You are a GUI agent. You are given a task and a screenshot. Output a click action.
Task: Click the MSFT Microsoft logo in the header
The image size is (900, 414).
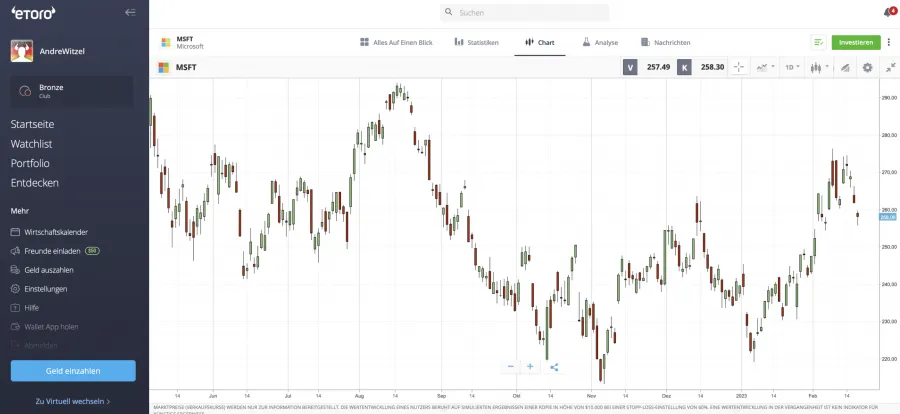166,42
